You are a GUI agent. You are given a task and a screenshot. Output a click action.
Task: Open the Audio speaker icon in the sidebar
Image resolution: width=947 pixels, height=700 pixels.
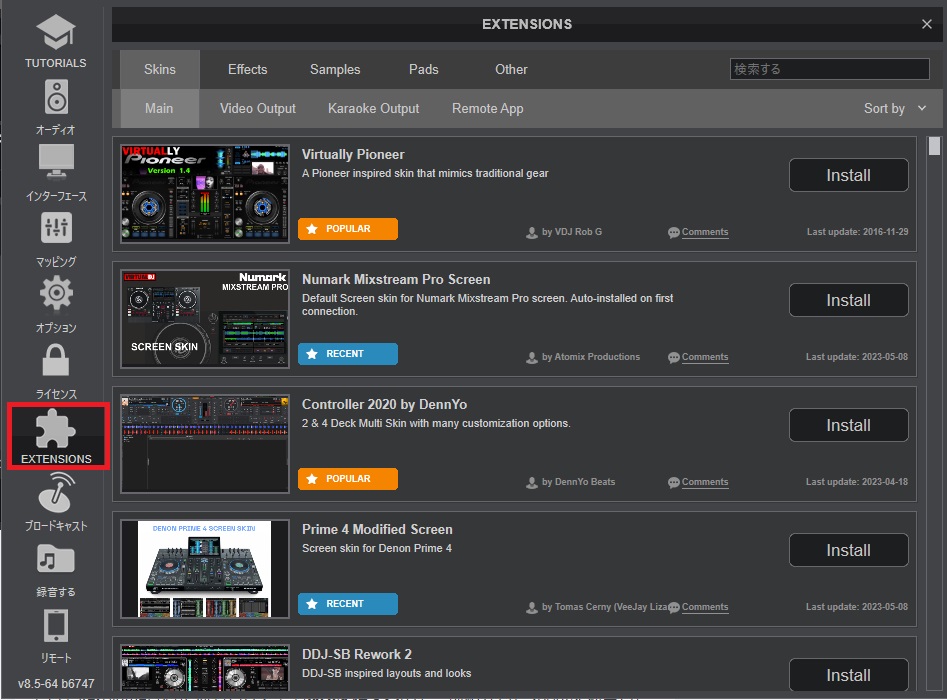[56, 97]
